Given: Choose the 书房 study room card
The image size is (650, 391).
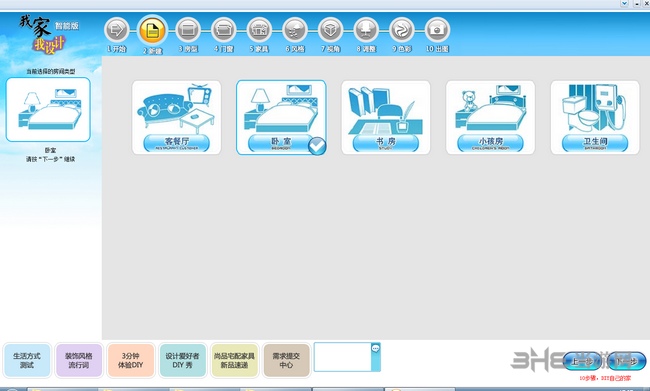Looking at the screenshot, I should [x=386, y=117].
